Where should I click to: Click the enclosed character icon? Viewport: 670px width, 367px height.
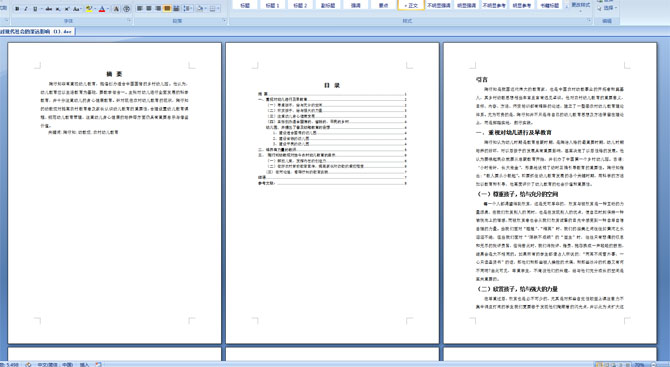tap(126, 9)
